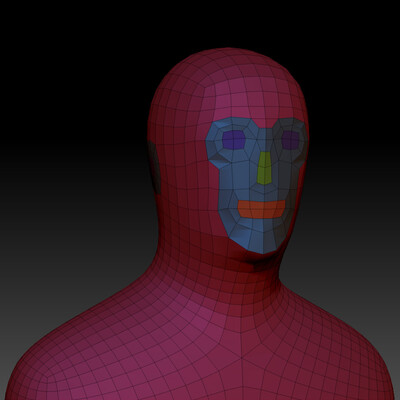
Task: Select the gray ear polygroup on head side
Action: [155, 167]
